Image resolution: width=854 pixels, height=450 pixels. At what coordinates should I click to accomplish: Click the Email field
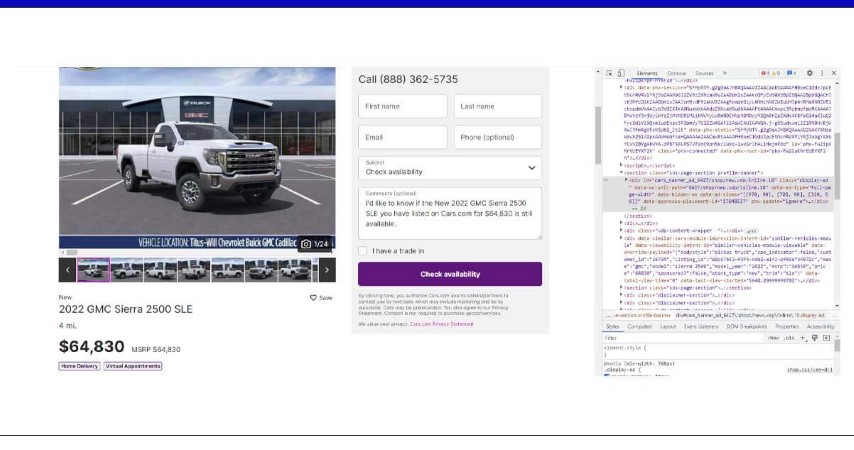(x=402, y=137)
